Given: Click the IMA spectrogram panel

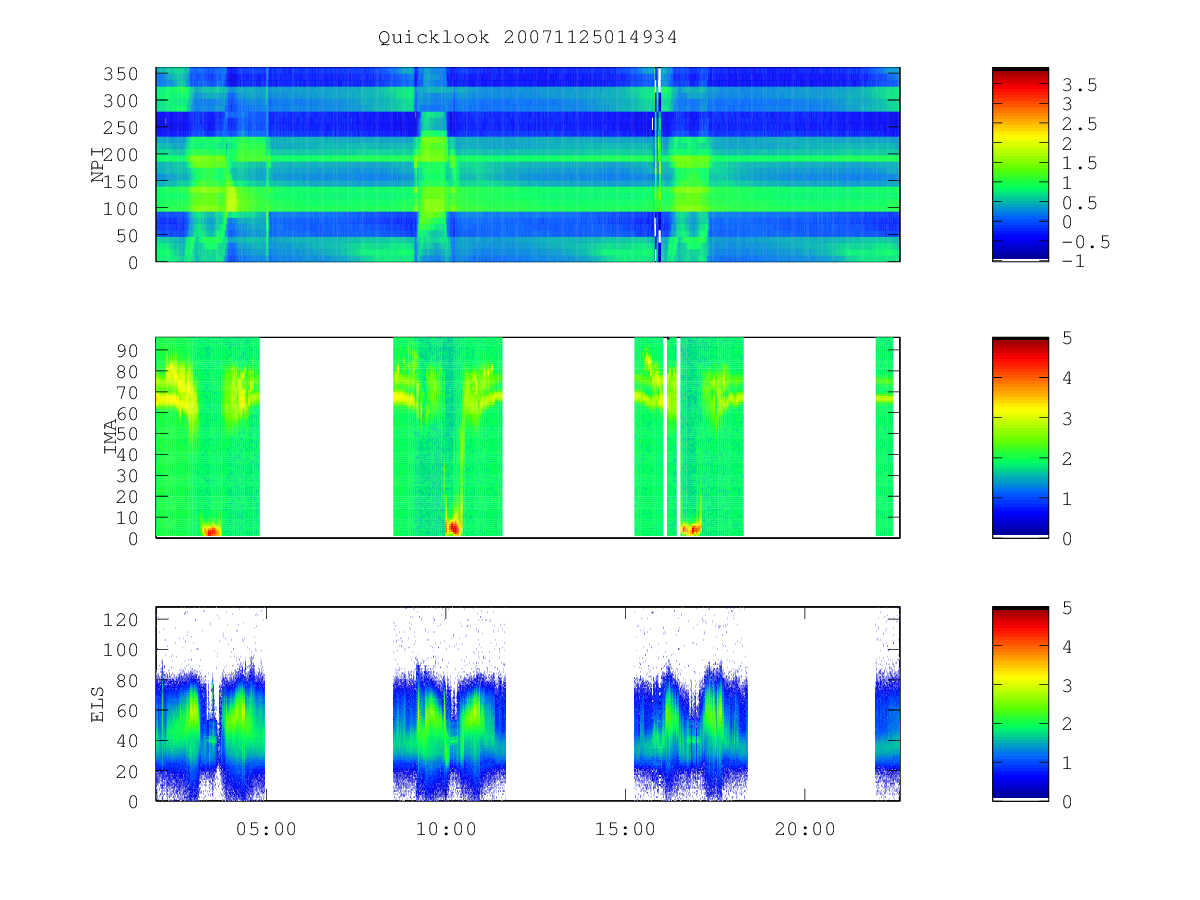Looking at the screenshot, I should coord(528,437).
